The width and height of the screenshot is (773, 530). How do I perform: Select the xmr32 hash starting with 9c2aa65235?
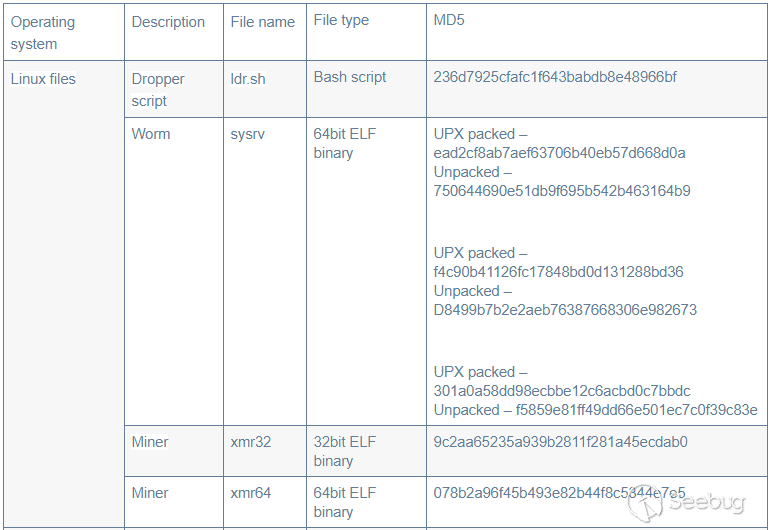[x=560, y=442]
